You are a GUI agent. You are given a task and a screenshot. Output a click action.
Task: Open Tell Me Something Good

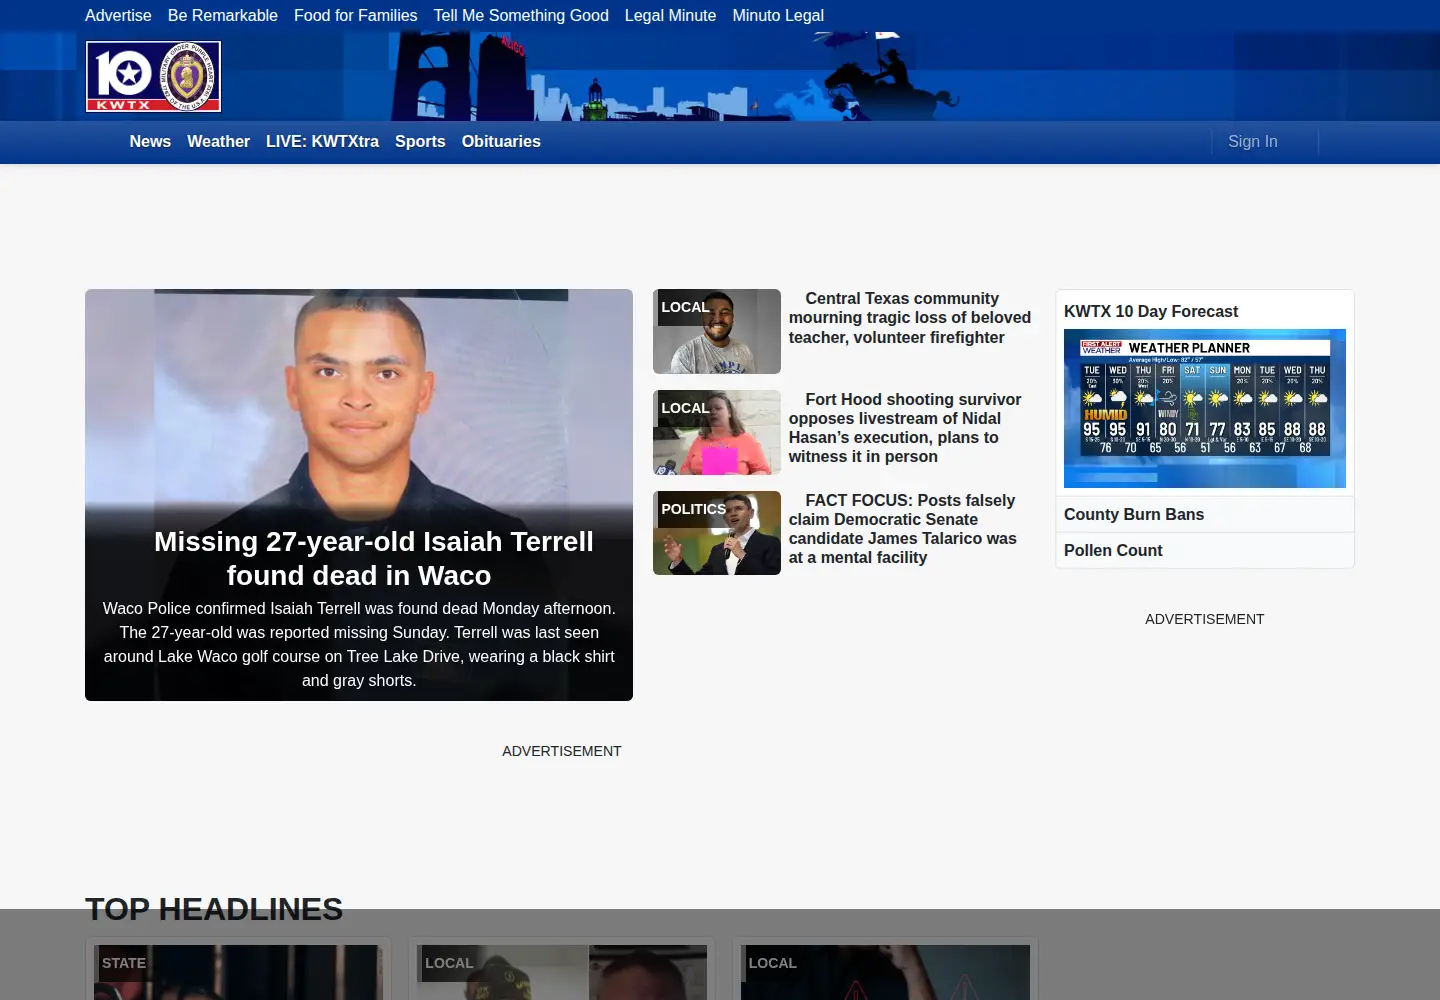(521, 15)
